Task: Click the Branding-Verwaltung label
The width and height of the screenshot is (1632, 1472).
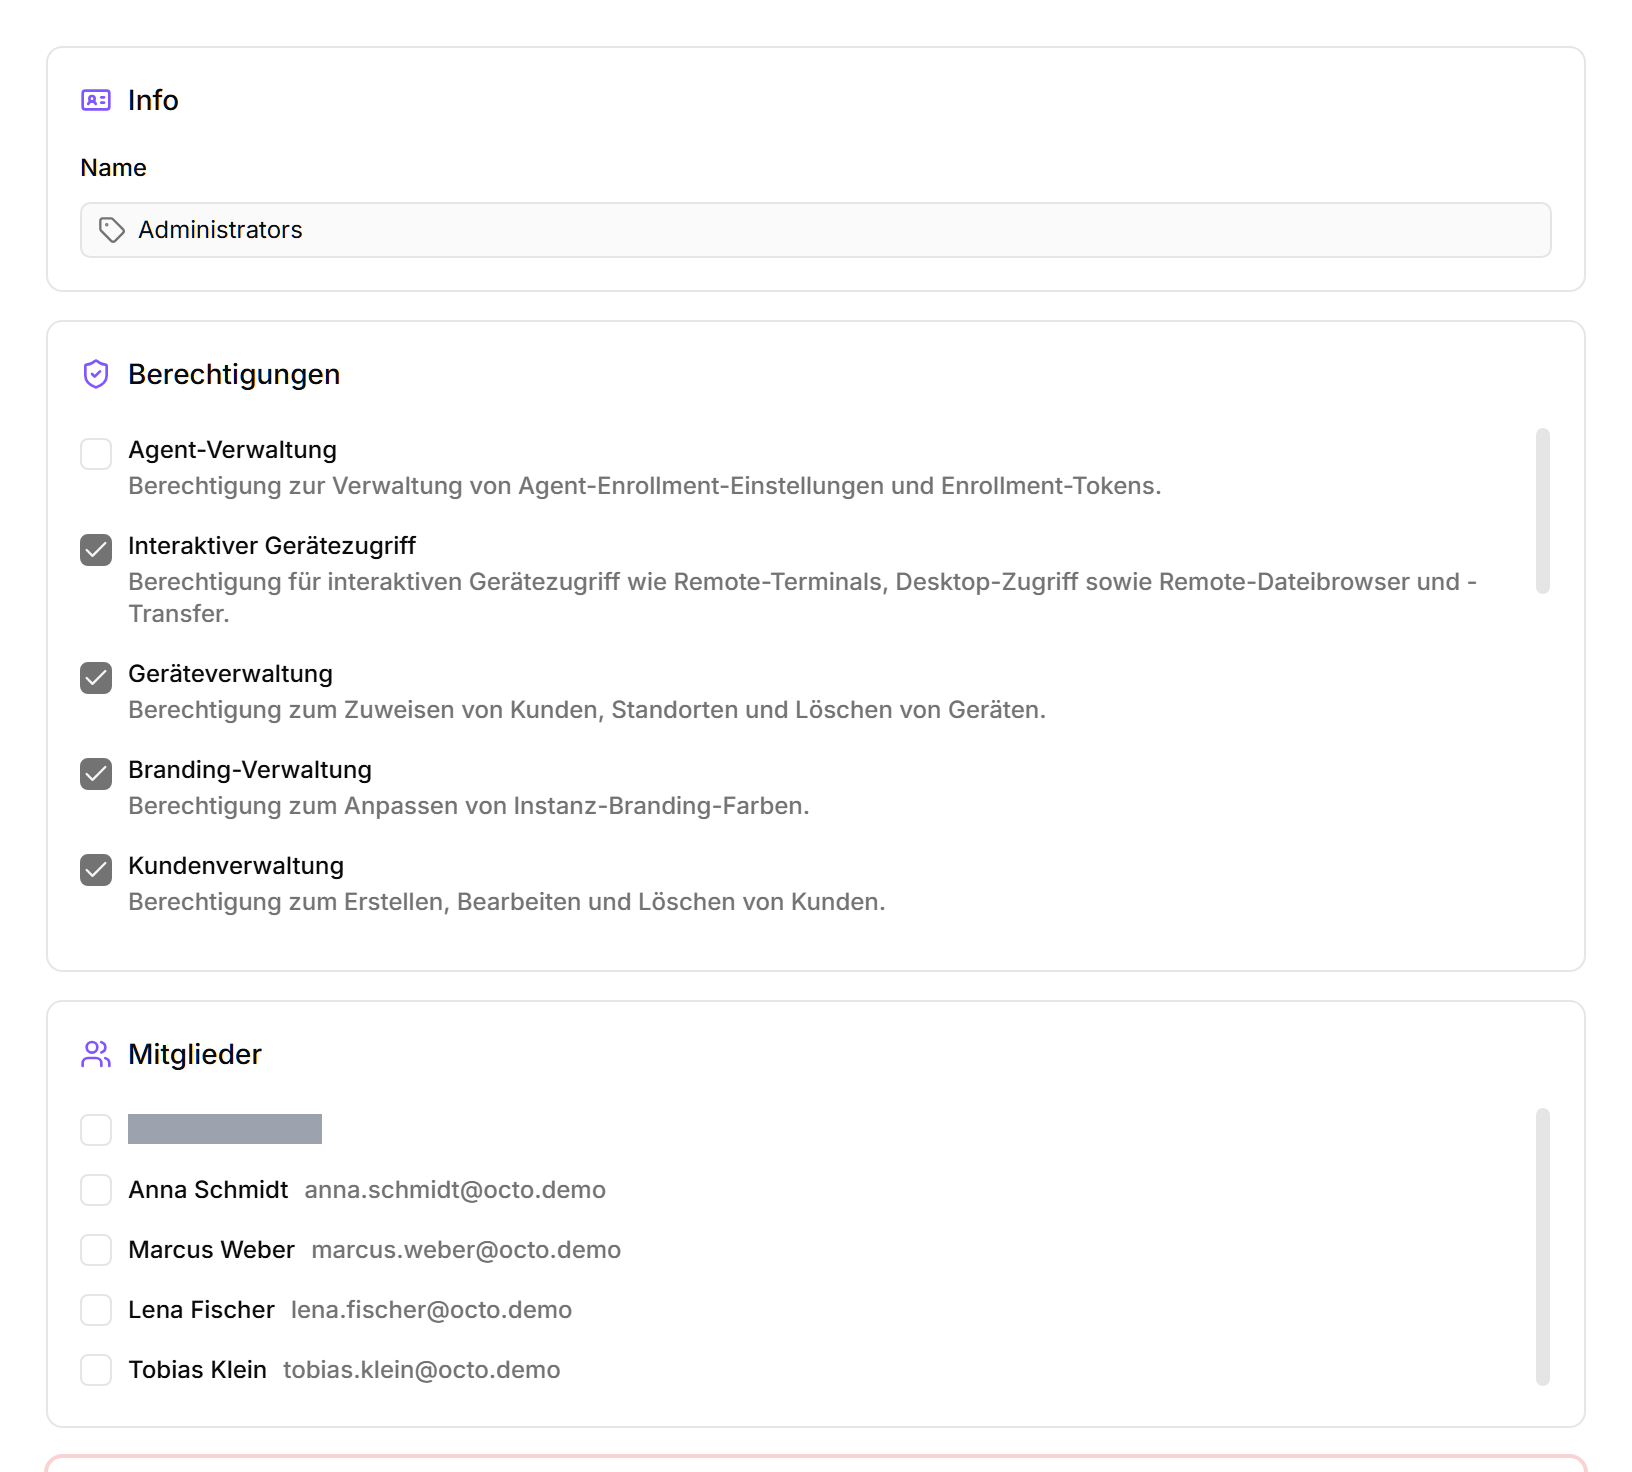Action: pos(250,770)
